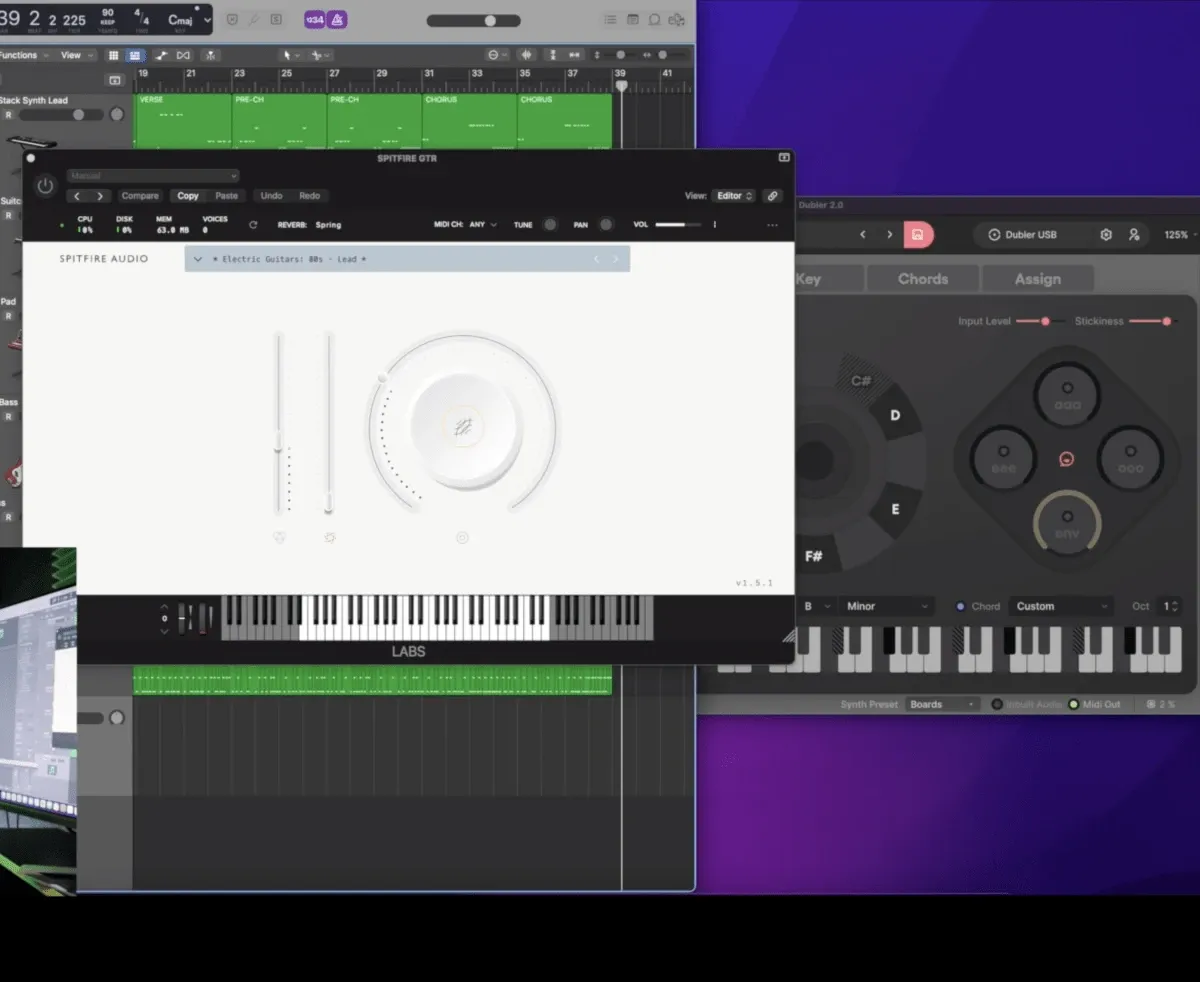
Task: Change the Spring reverb setting
Action: pos(328,225)
